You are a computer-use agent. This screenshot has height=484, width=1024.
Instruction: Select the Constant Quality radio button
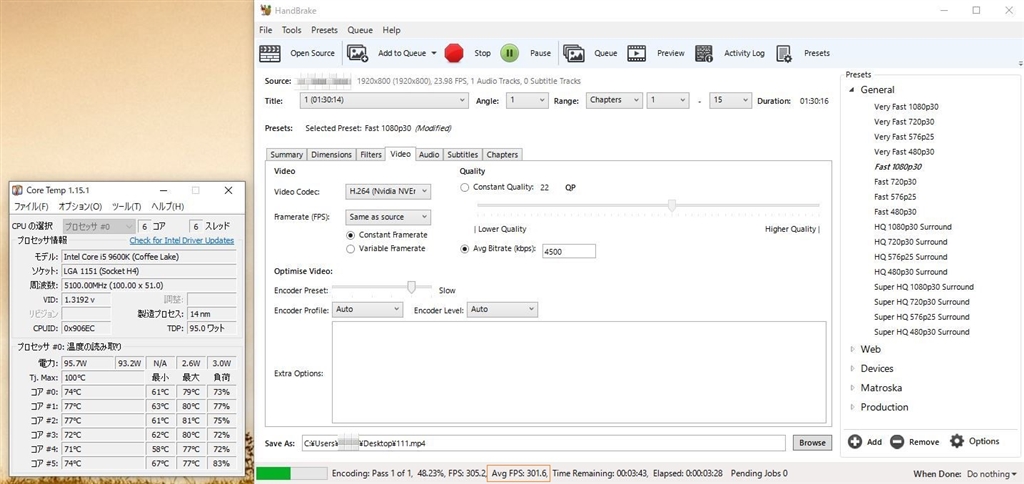(464, 187)
